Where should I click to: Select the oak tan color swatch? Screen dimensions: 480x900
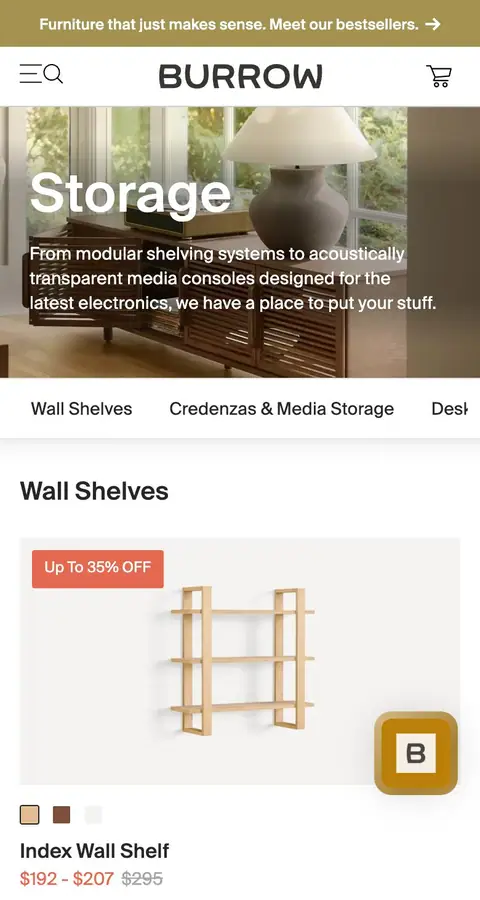(x=30, y=814)
